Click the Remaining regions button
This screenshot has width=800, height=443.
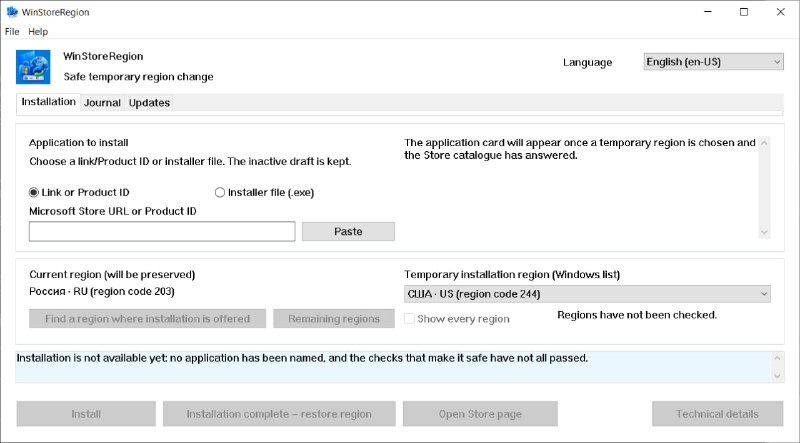(x=334, y=318)
